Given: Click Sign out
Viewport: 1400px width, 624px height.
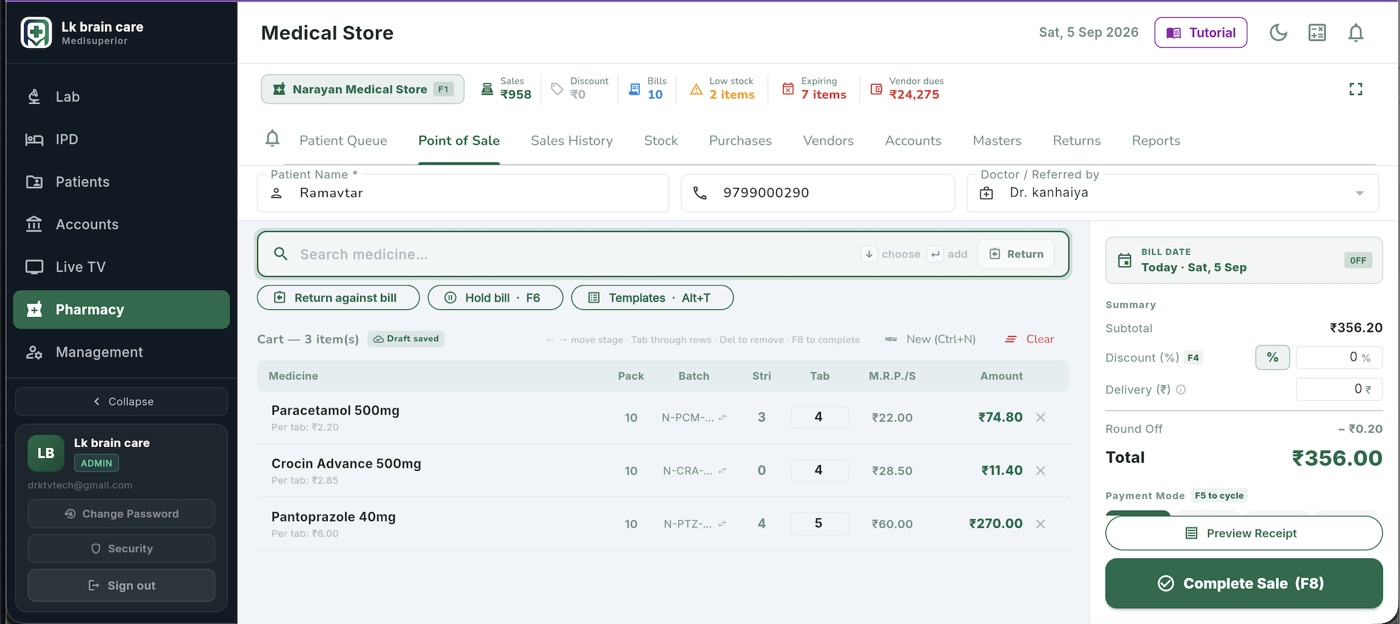Looking at the screenshot, I should pyautogui.click(x=121, y=585).
